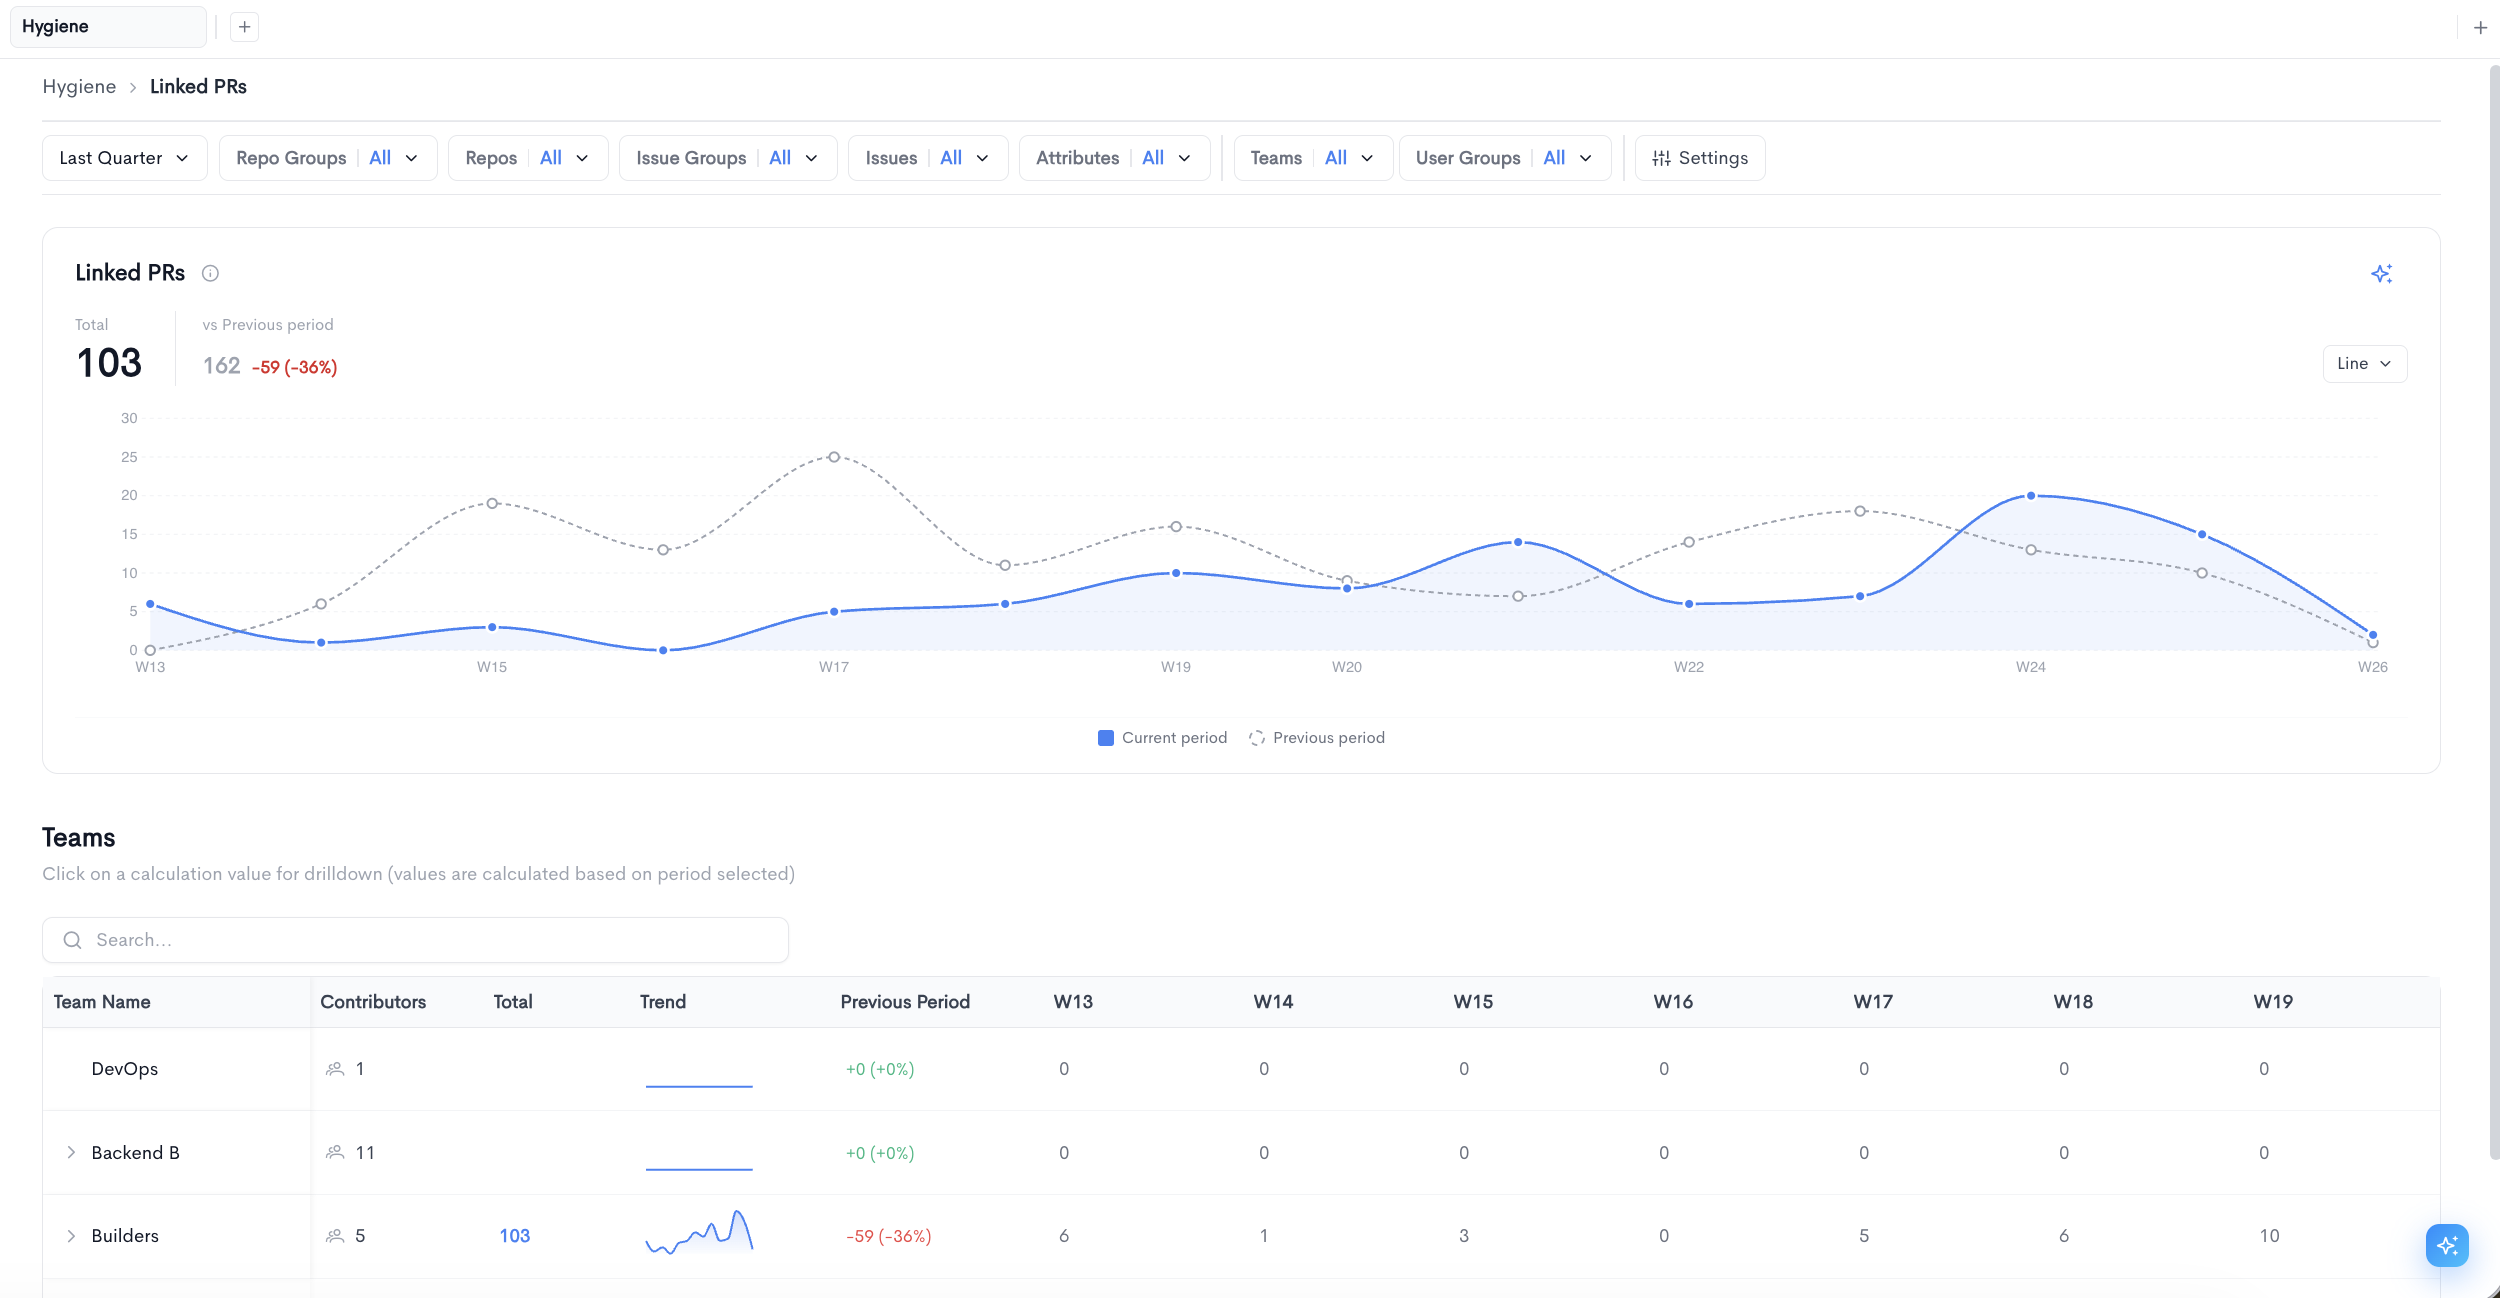Click the plus icon at top right
The height and width of the screenshot is (1298, 2500).
tap(2480, 28)
